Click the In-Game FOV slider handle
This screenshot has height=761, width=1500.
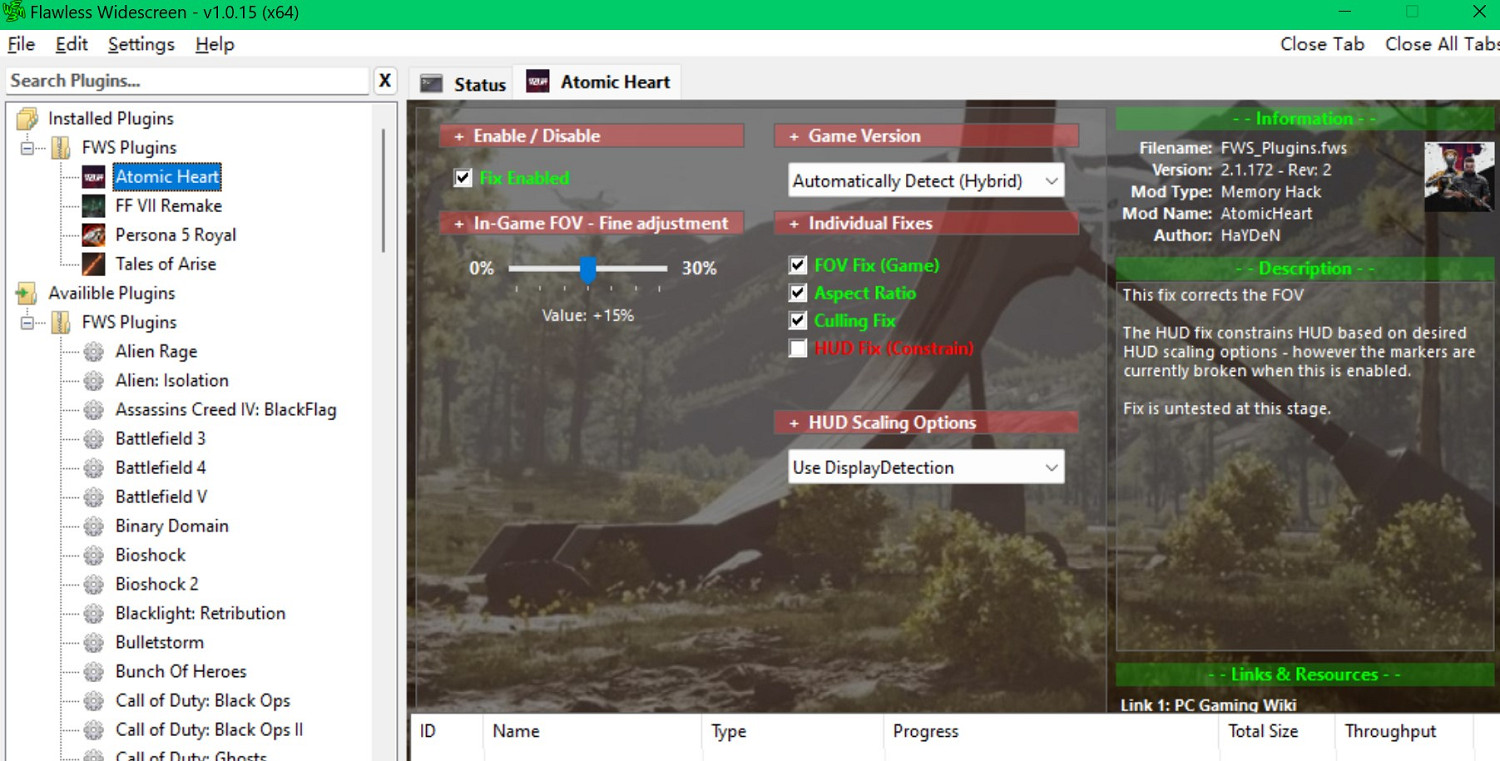[588, 269]
